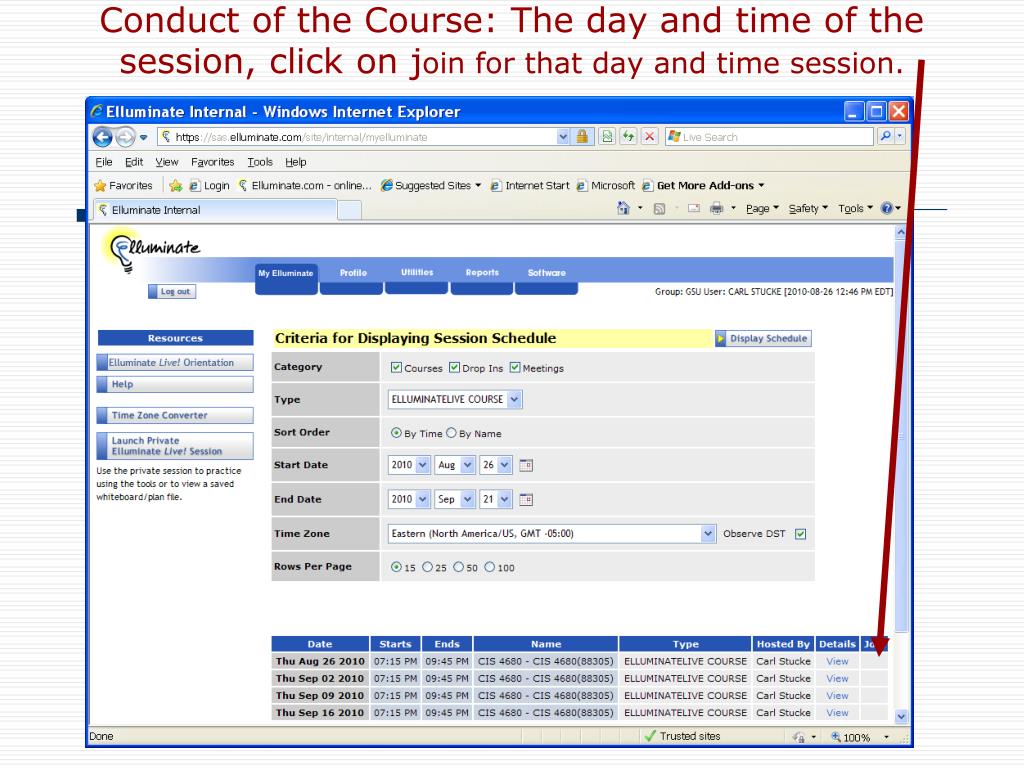Open the Favorites menu in the menu bar
Image resolution: width=1024 pixels, height=768 pixels.
click(212, 162)
